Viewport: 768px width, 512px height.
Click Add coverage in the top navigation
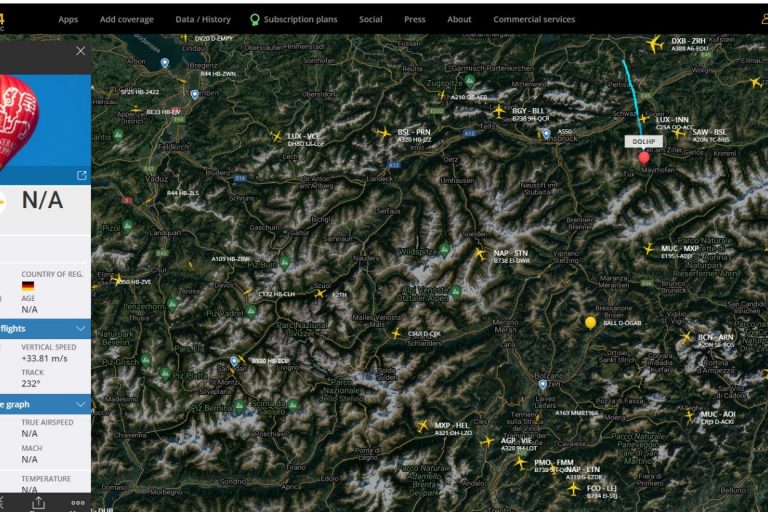126,19
